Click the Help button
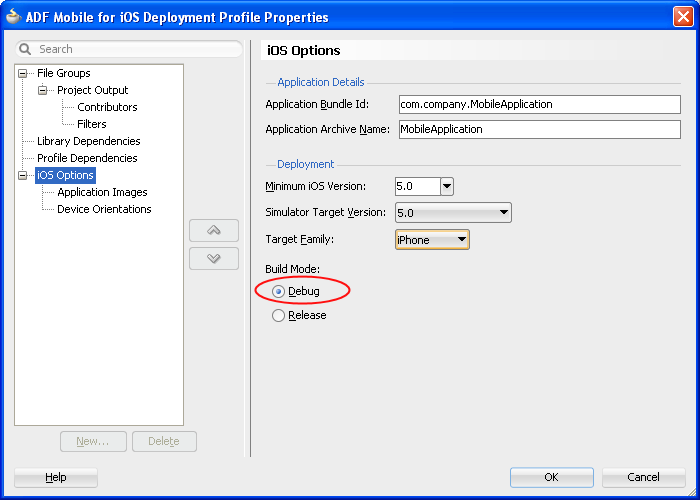 [x=56, y=478]
